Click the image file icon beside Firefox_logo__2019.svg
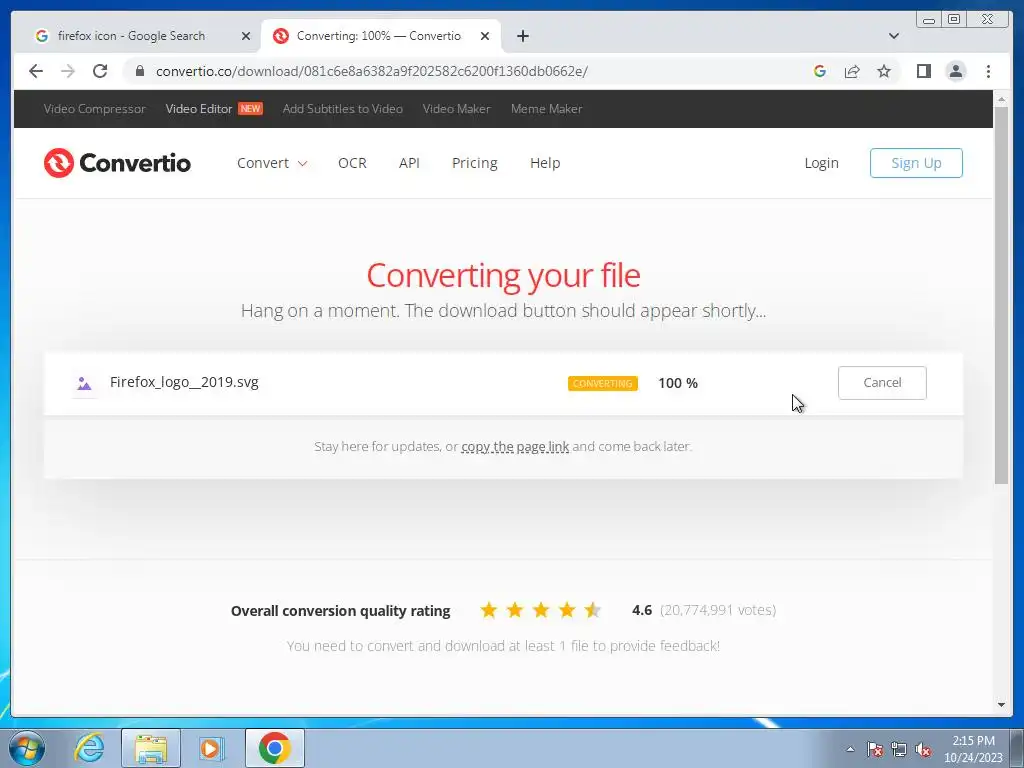Screen dimensions: 1024x768 coord(84,383)
